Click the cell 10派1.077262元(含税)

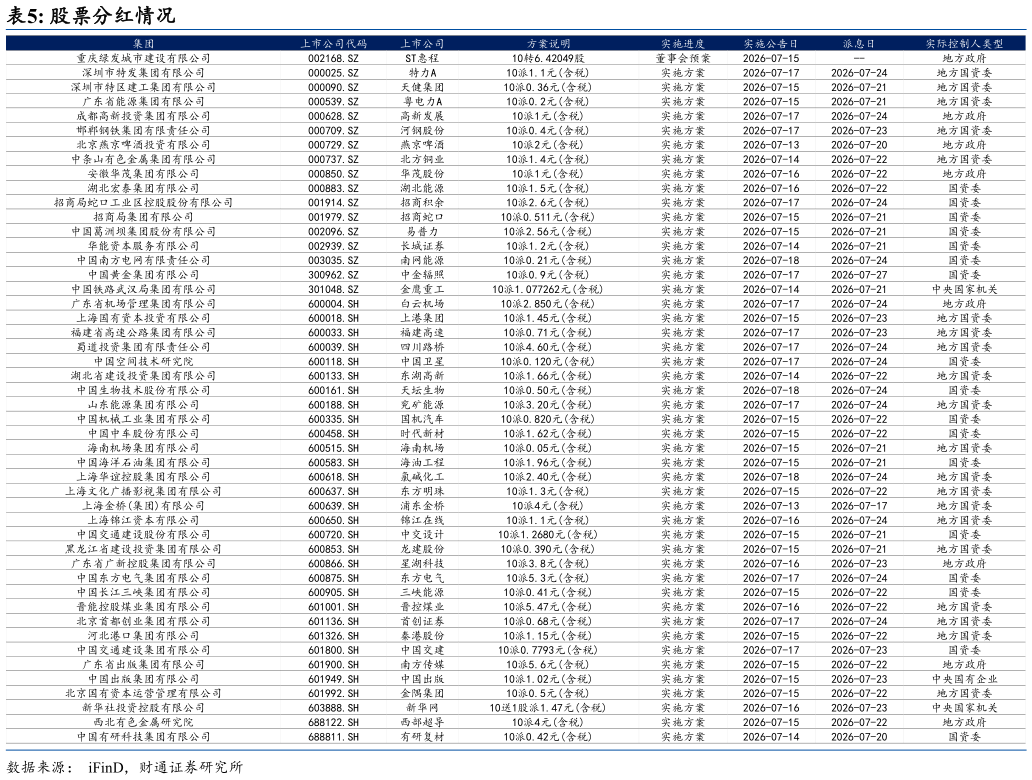tap(548, 289)
